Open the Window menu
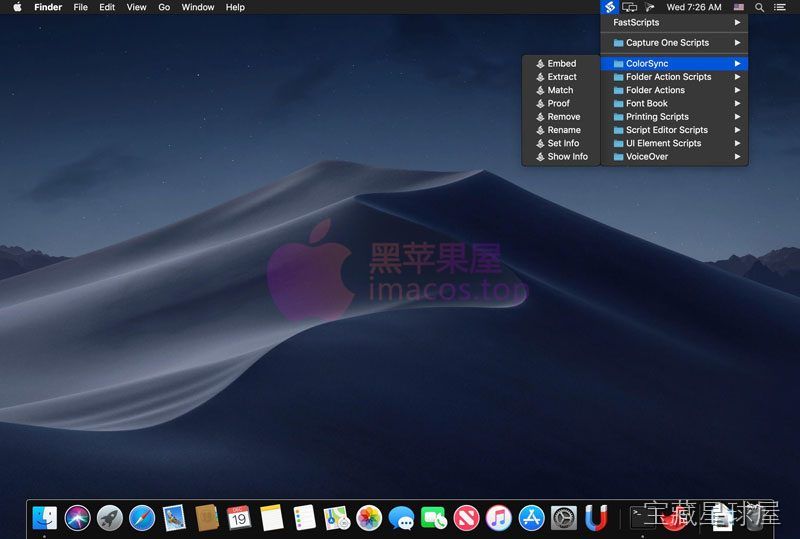800x539 pixels. pyautogui.click(x=197, y=7)
